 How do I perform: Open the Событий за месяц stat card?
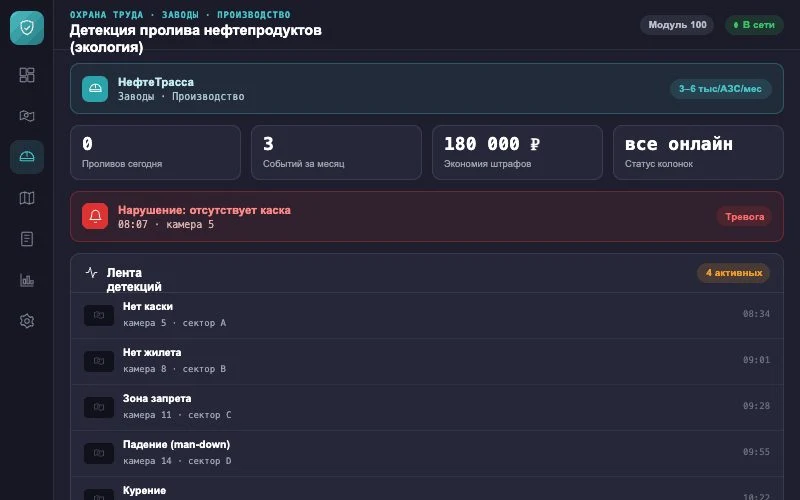(337, 153)
